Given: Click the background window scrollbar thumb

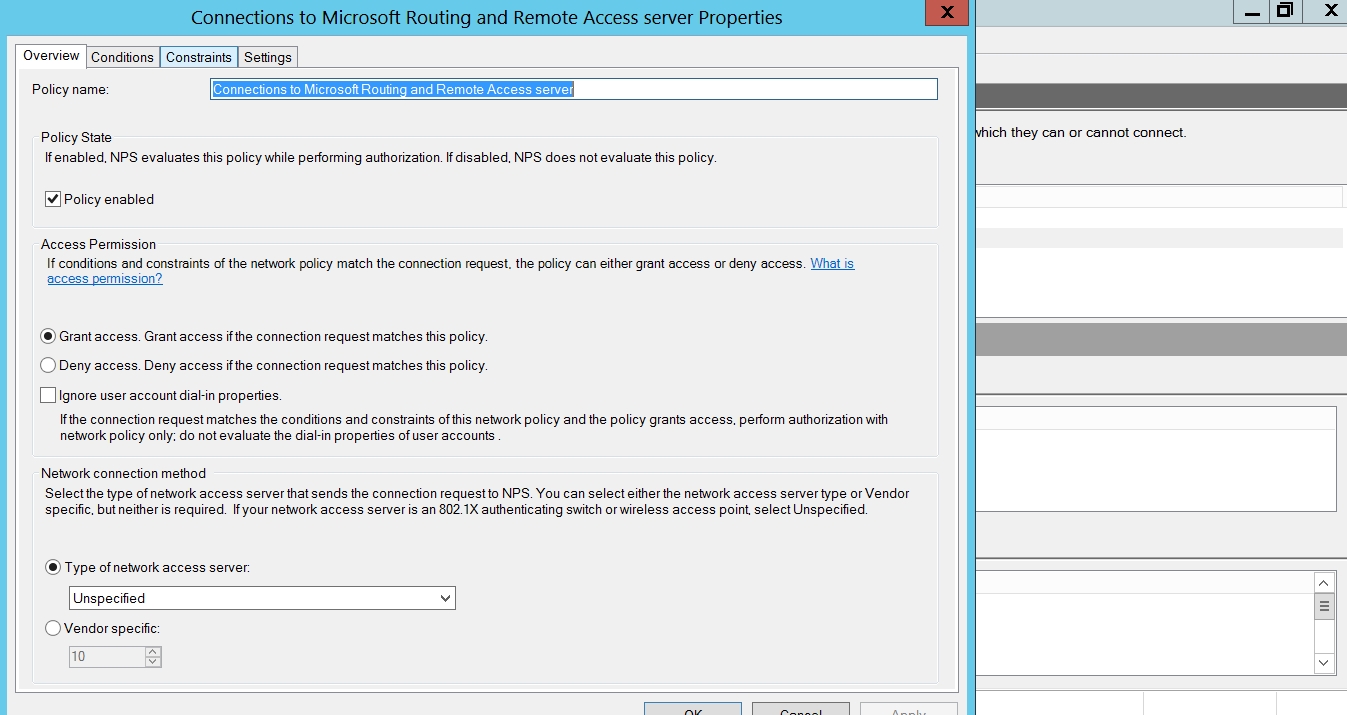Looking at the screenshot, I should (x=1324, y=606).
